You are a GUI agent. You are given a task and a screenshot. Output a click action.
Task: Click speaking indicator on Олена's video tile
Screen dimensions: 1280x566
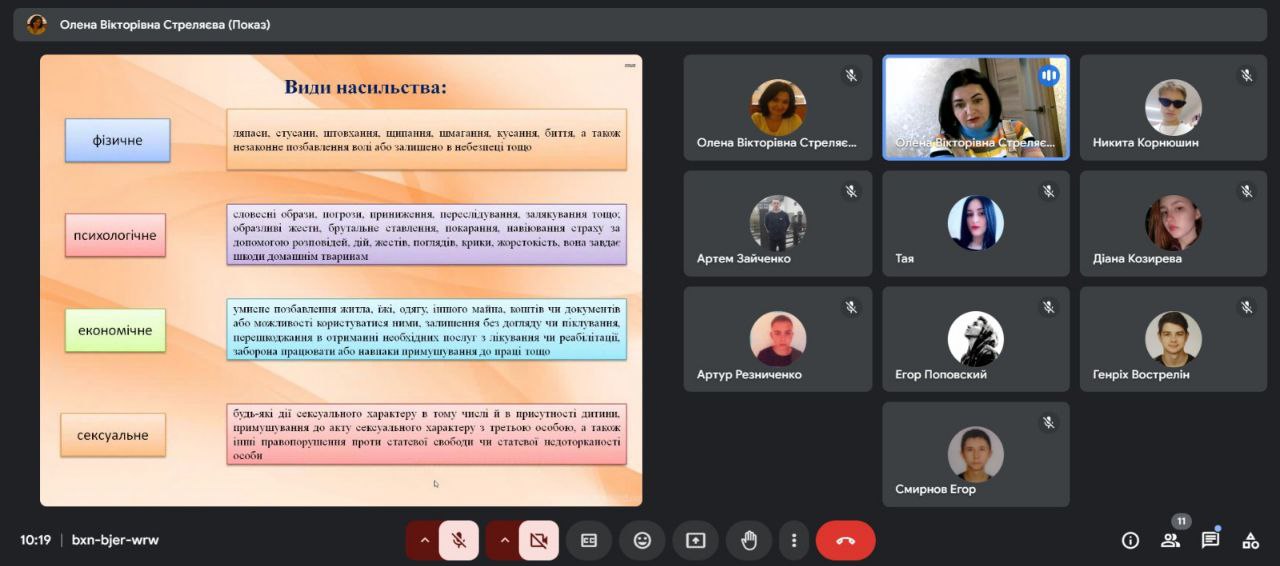coord(1048,75)
